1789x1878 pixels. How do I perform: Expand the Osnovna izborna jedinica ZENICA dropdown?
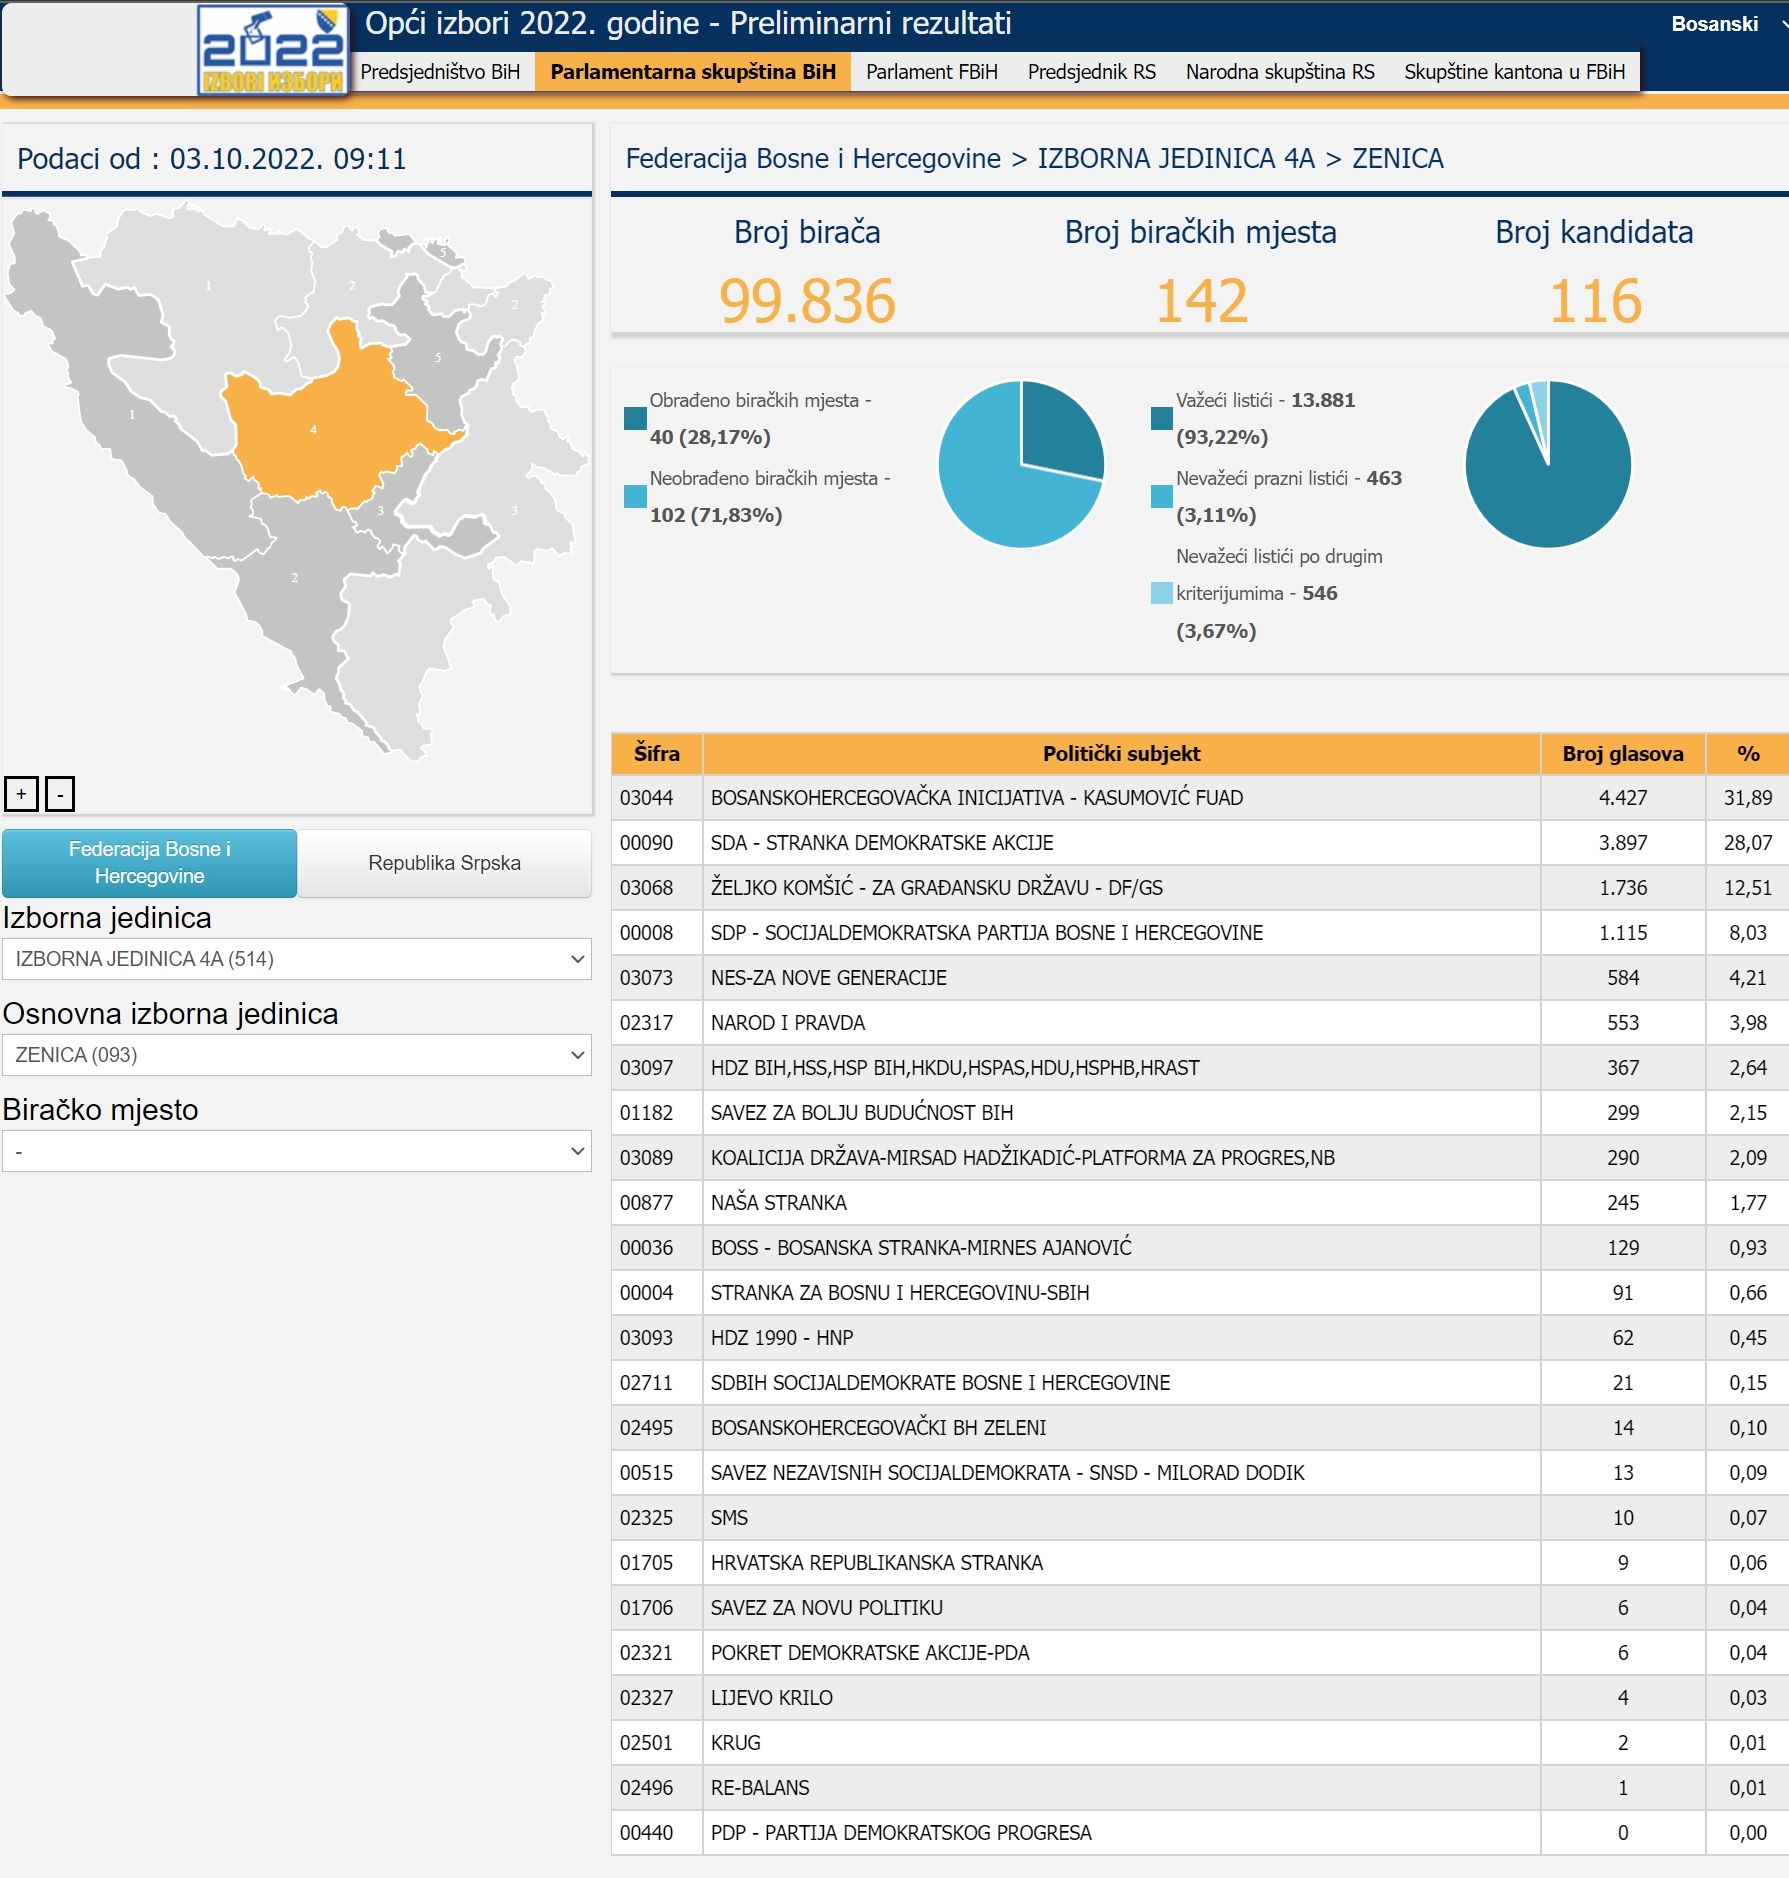point(297,1055)
